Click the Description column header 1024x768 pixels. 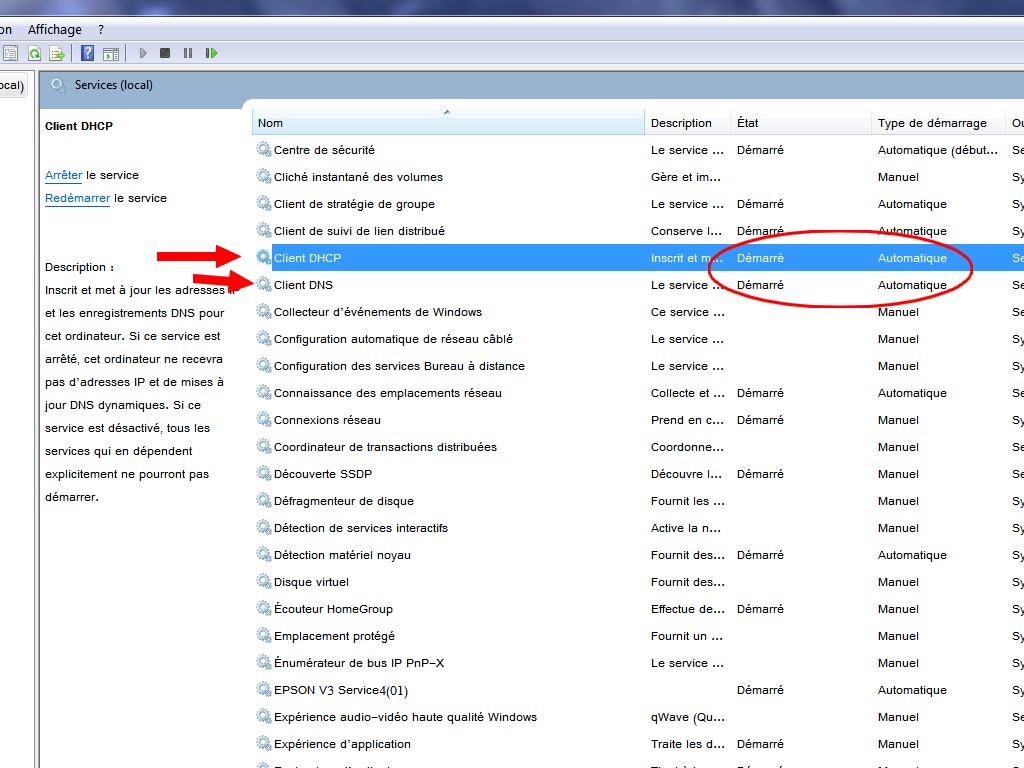pos(681,123)
